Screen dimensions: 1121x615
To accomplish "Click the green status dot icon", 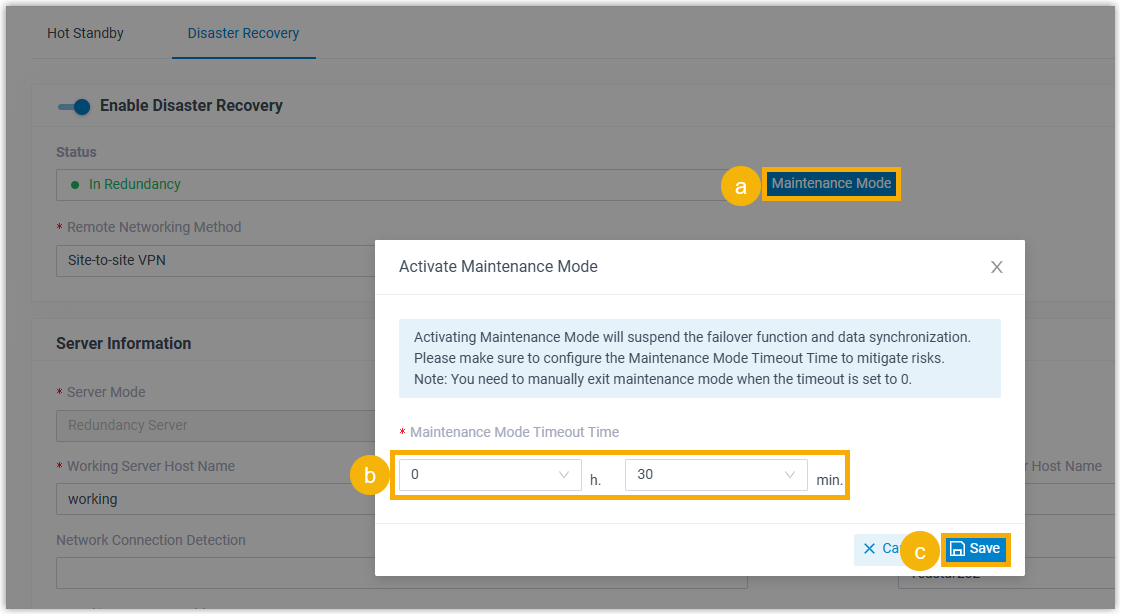I will (75, 185).
